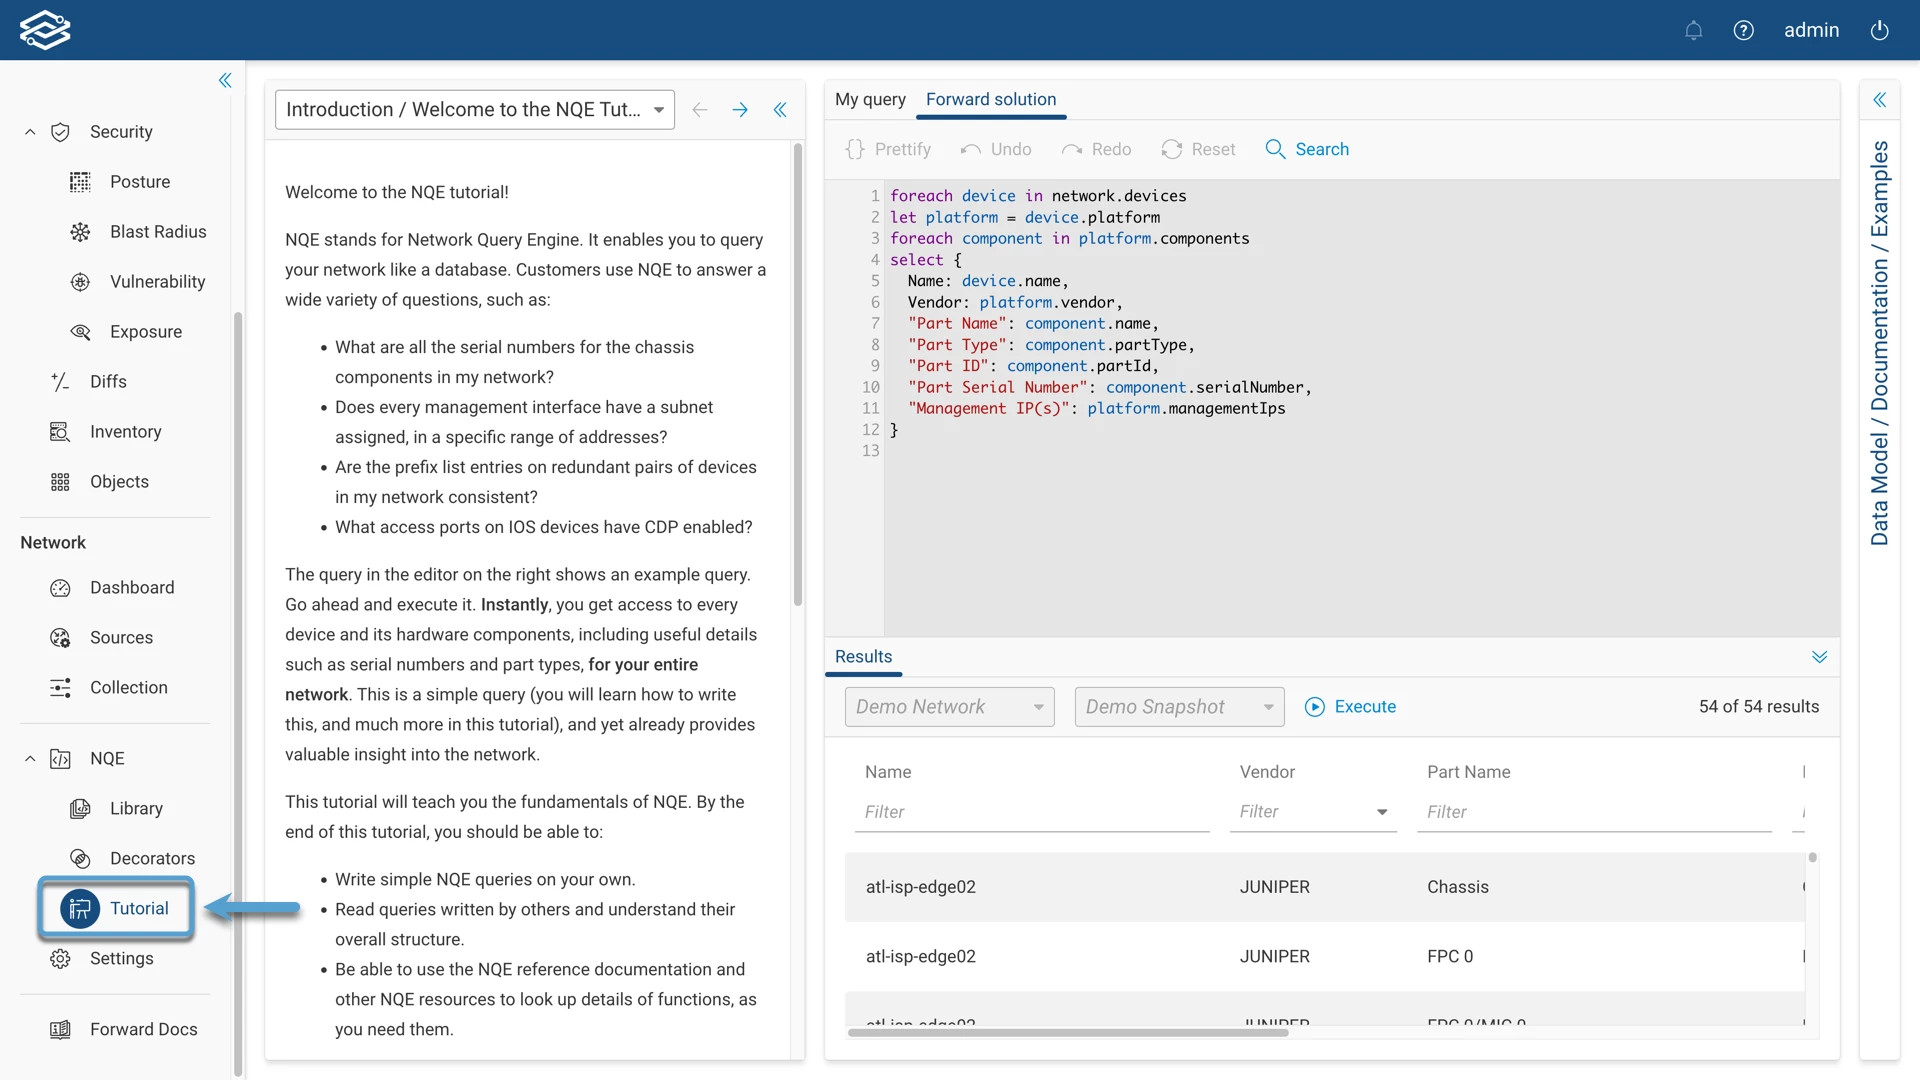This screenshot has height=1080, width=1920.
Task: Open the Decorators page
Action: point(151,858)
